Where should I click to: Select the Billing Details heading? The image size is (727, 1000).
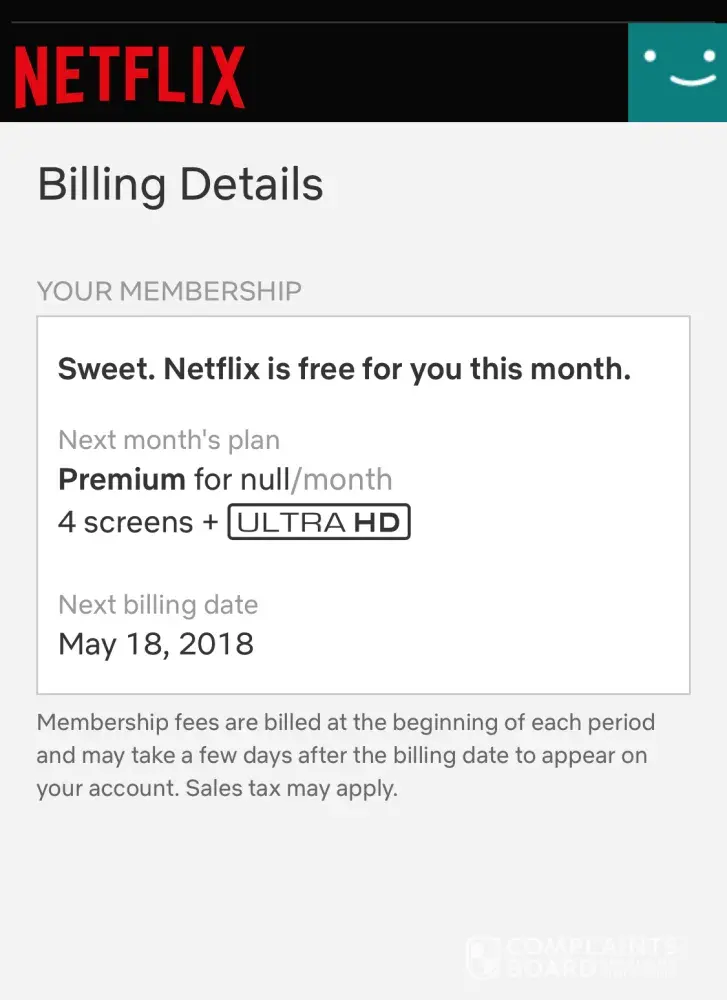[x=180, y=186]
